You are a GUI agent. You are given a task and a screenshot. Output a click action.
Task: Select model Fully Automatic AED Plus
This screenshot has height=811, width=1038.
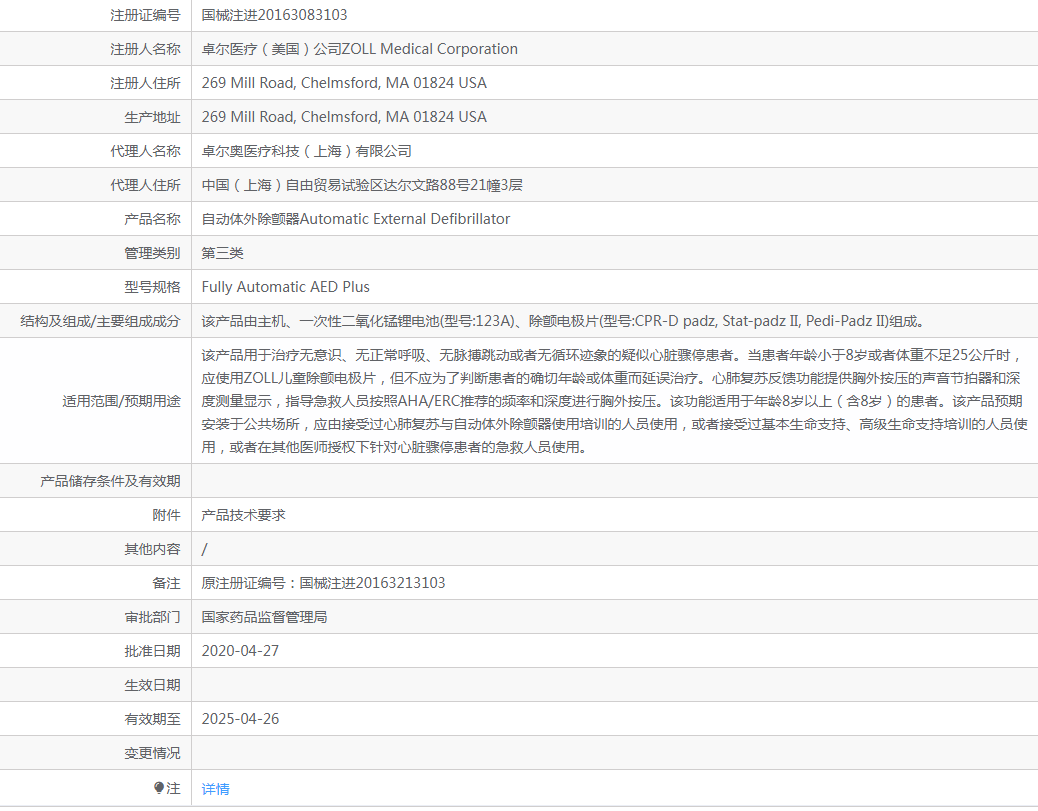[x=285, y=287]
